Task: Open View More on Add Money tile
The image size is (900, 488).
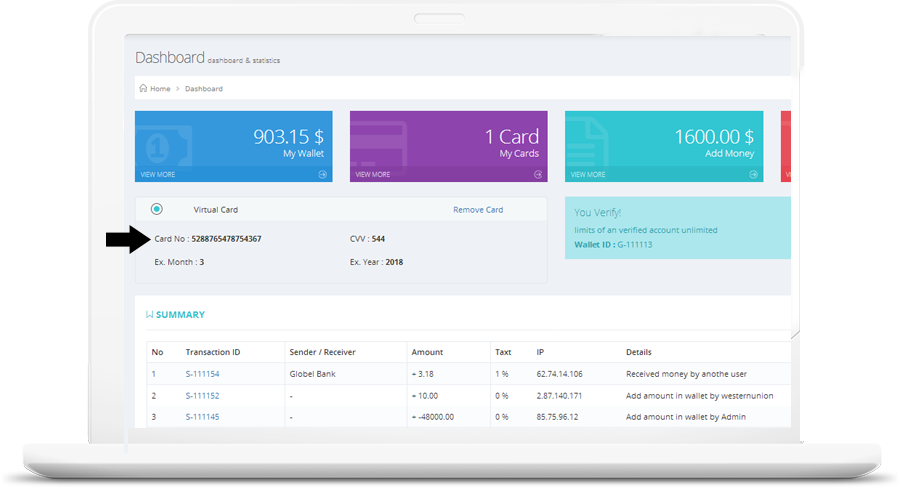Action: tap(590, 174)
